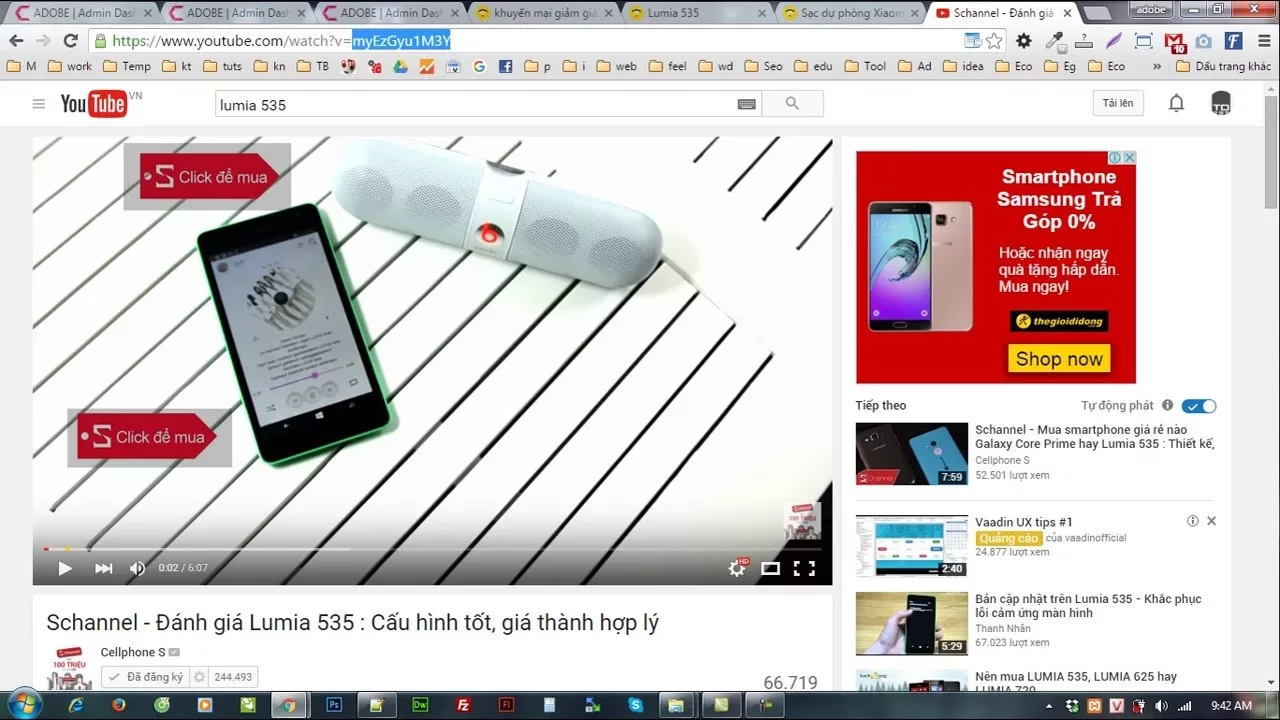Screen dimensions: 1280x720
Task: Open the color picker eyedropper extension
Action: pyautogui.click(x=1054, y=41)
